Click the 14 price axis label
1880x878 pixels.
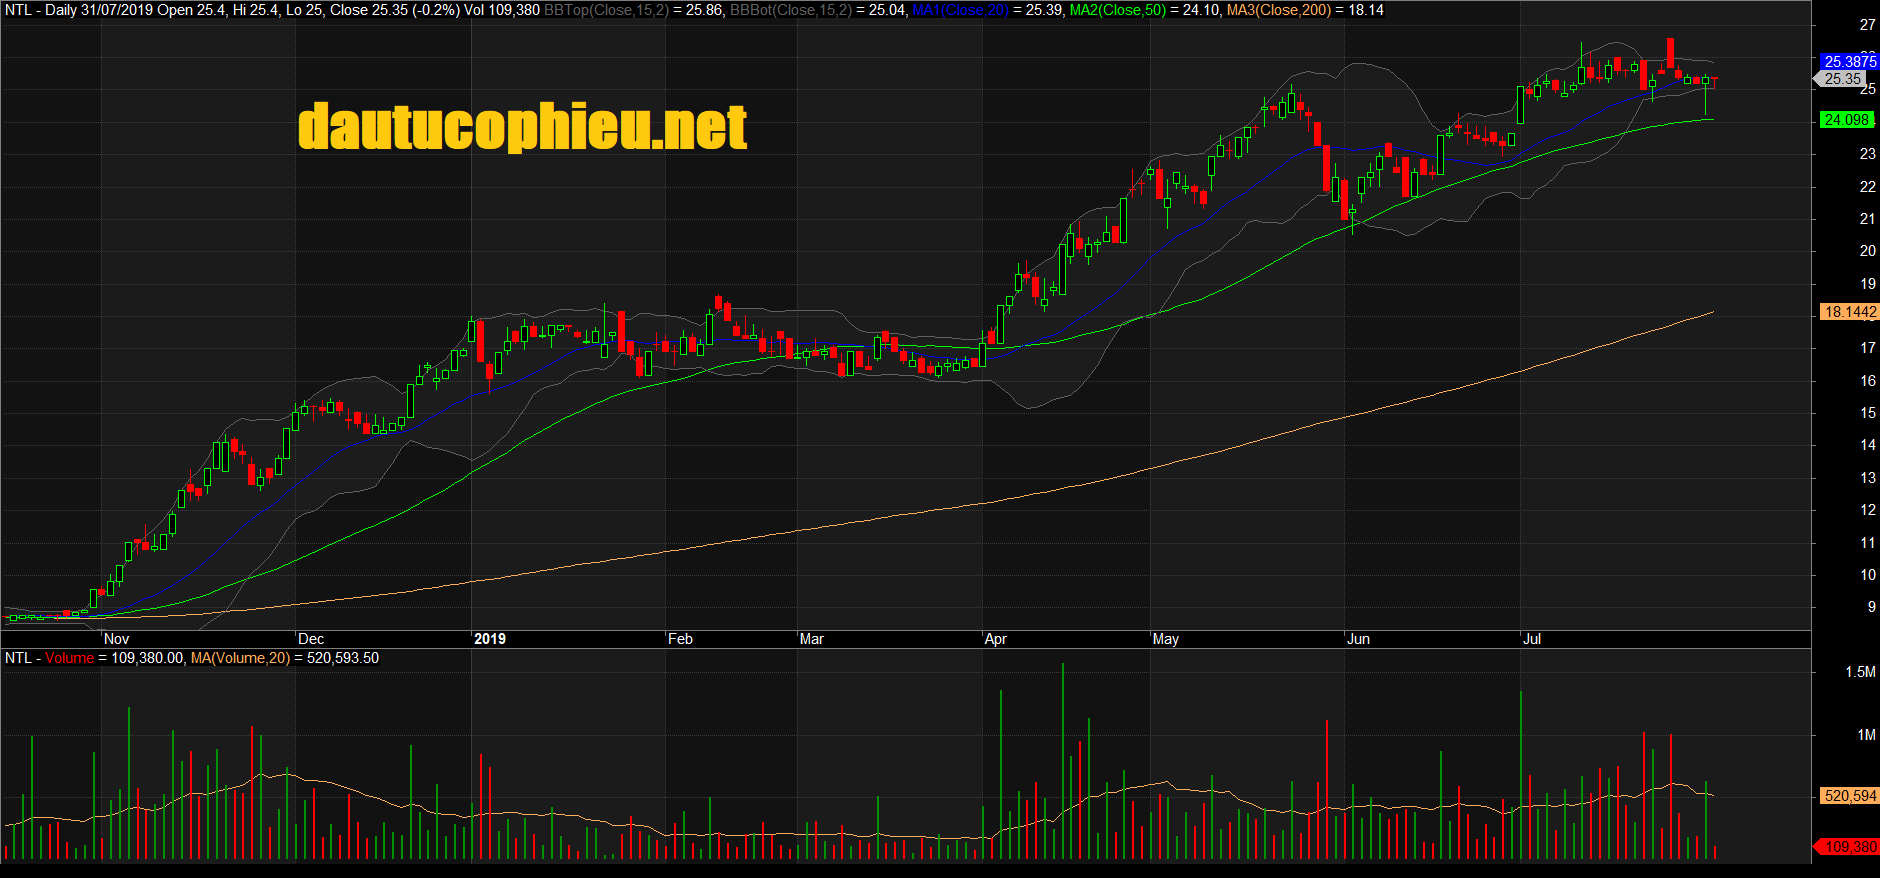coord(1867,445)
